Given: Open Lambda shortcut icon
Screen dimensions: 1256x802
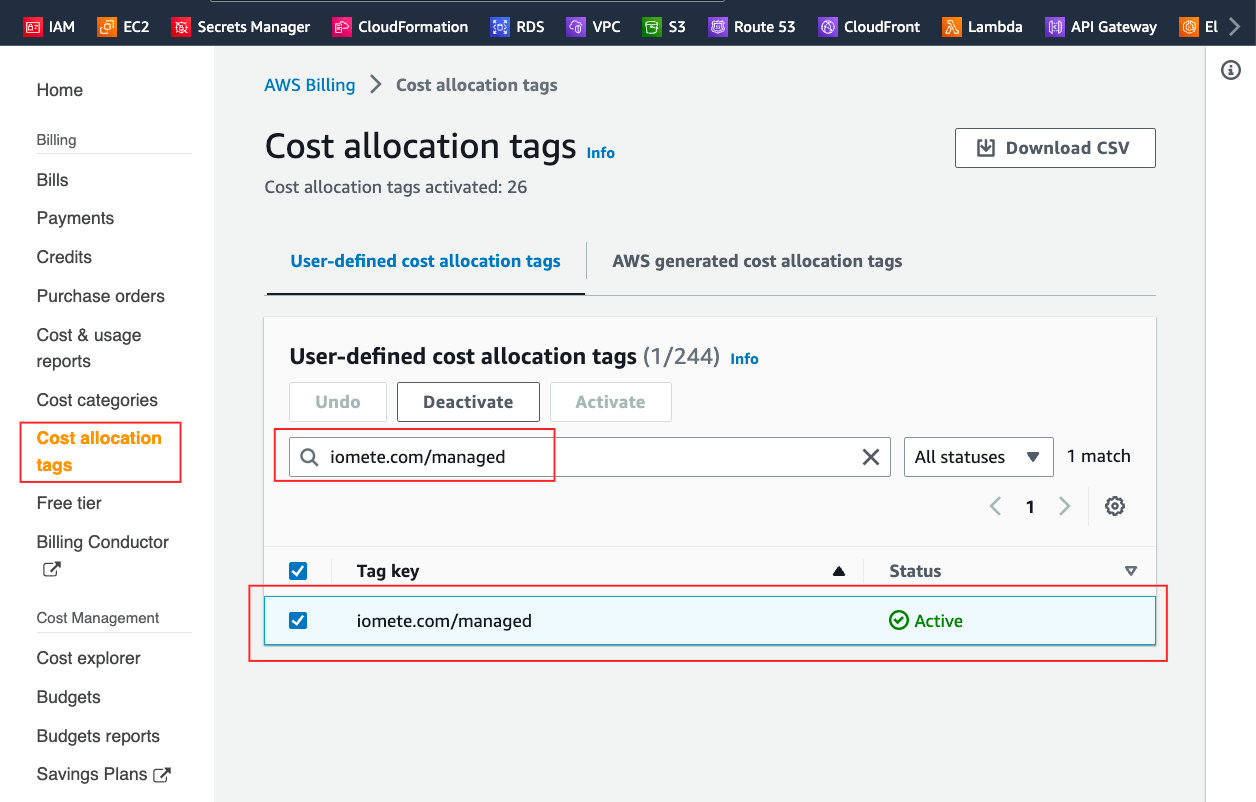Looking at the screenshot, I should pyautogui.click(x=952, y=27).
